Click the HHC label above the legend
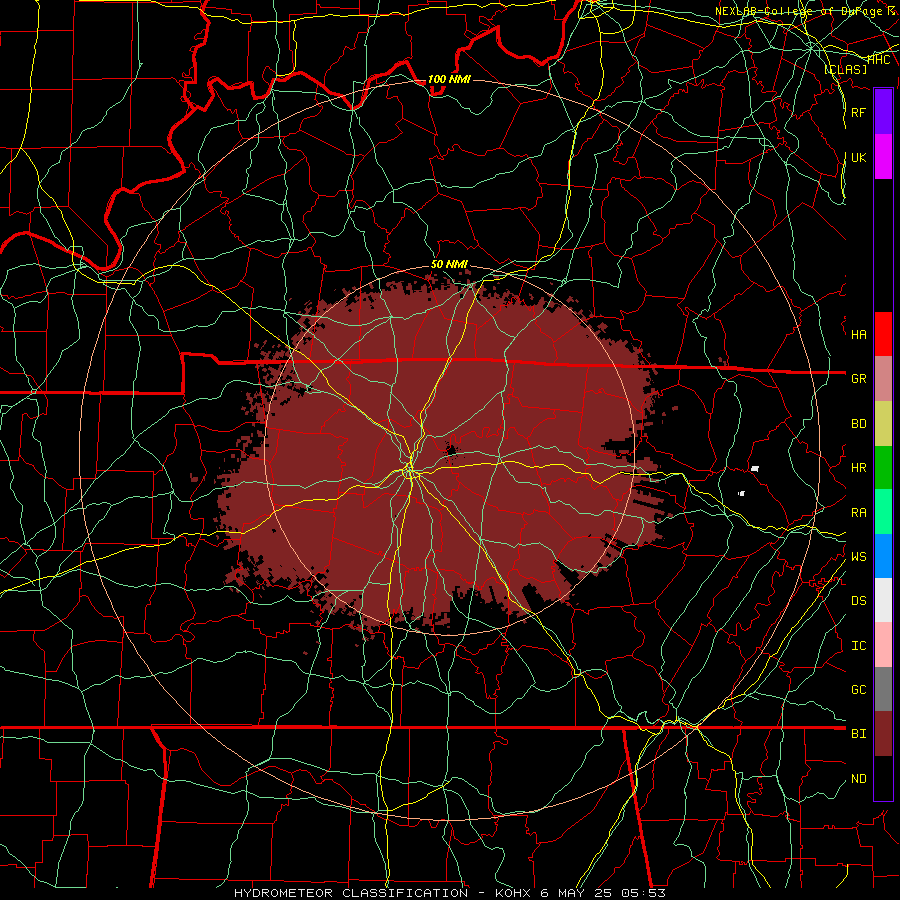Screen dimensions: 900x900 pyautogui.click(x=878, y=60)
